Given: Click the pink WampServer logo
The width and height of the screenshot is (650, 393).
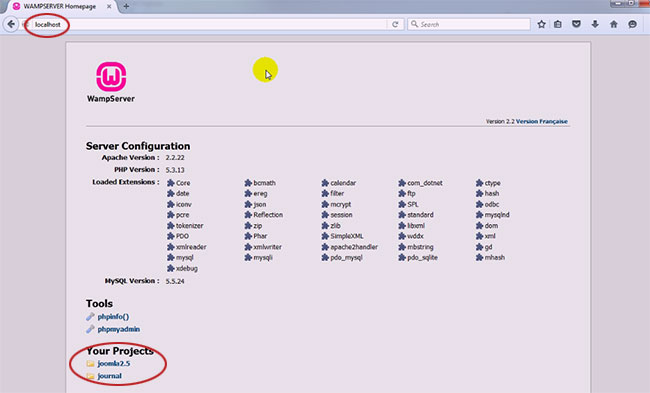Looking at the screenshot, I should click(x=111, y=77).
